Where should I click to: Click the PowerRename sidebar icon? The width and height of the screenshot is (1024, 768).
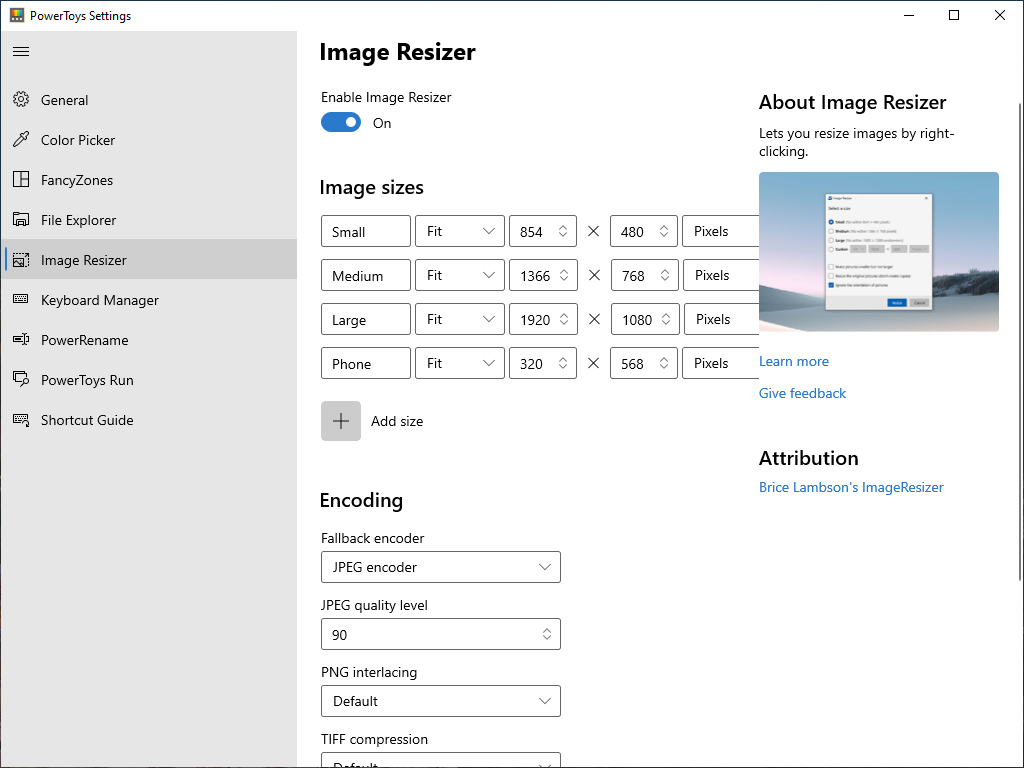(x=21, y=340)
